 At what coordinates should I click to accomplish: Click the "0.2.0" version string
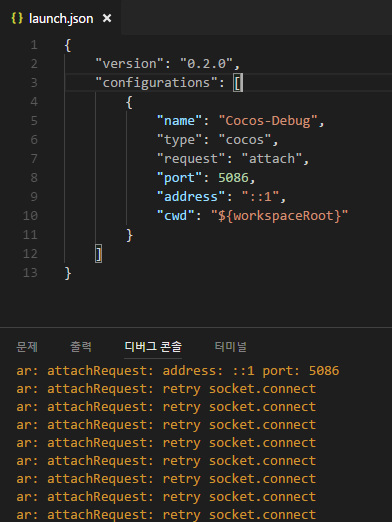coord(207,64)
